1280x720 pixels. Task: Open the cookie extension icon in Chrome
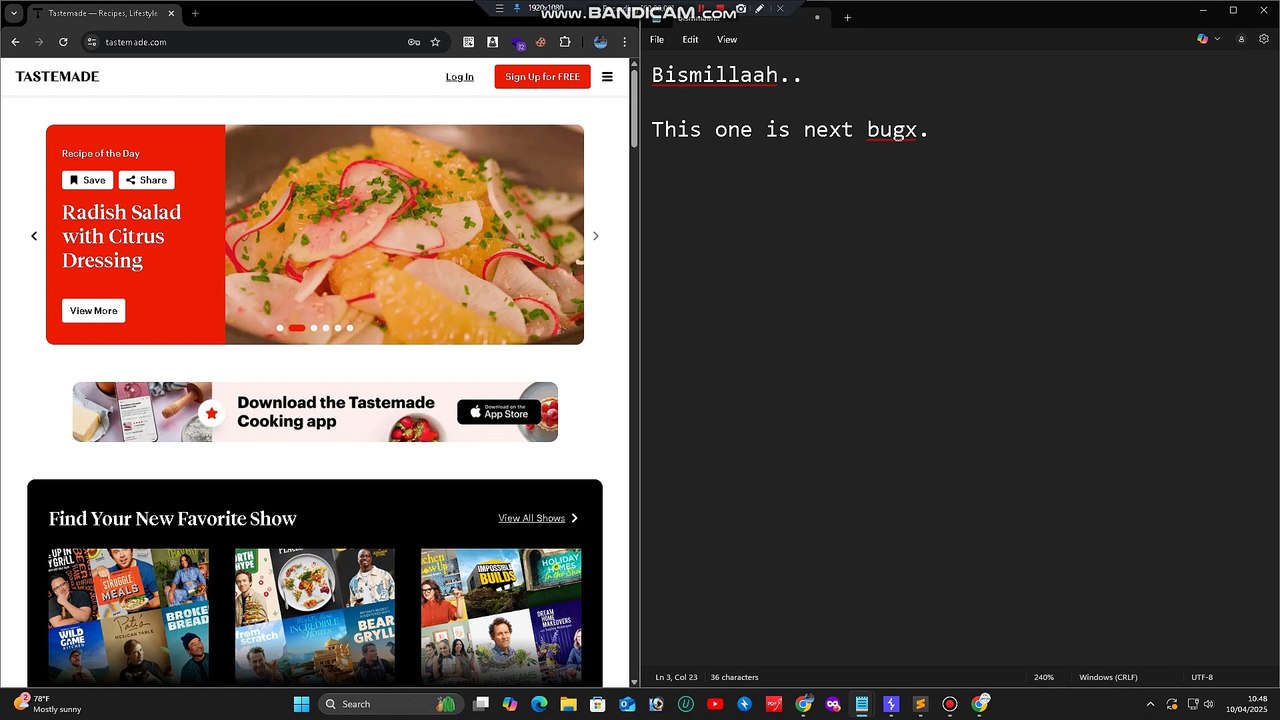pos(541,42)
